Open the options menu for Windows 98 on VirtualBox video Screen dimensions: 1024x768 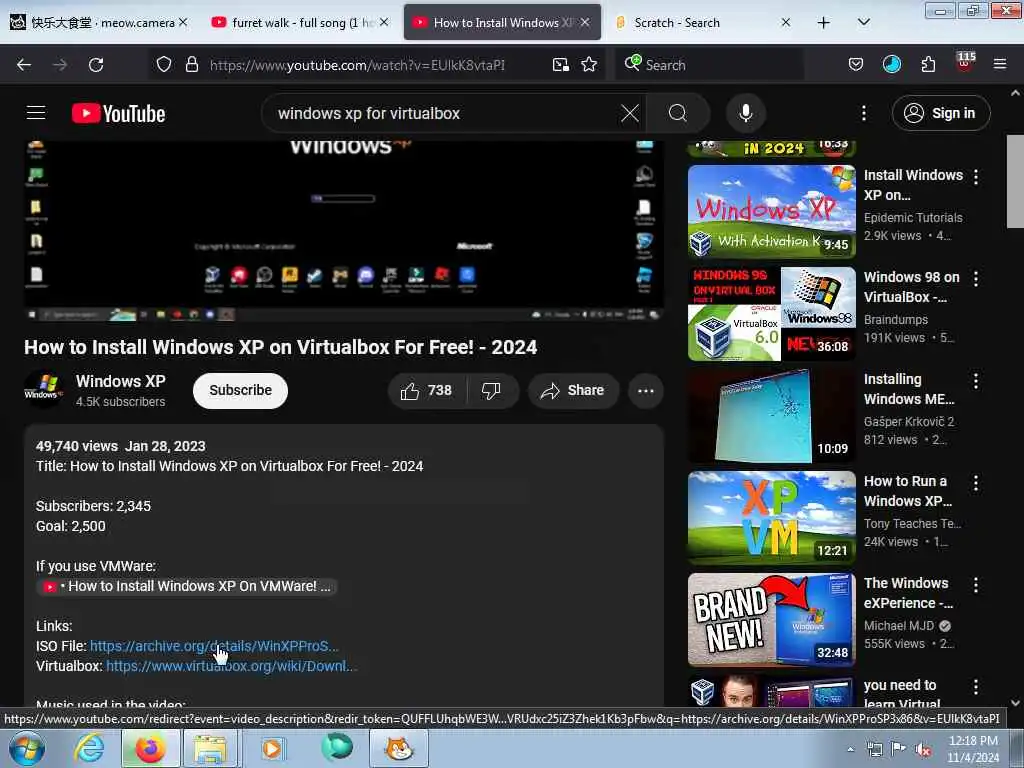(976, 279)
